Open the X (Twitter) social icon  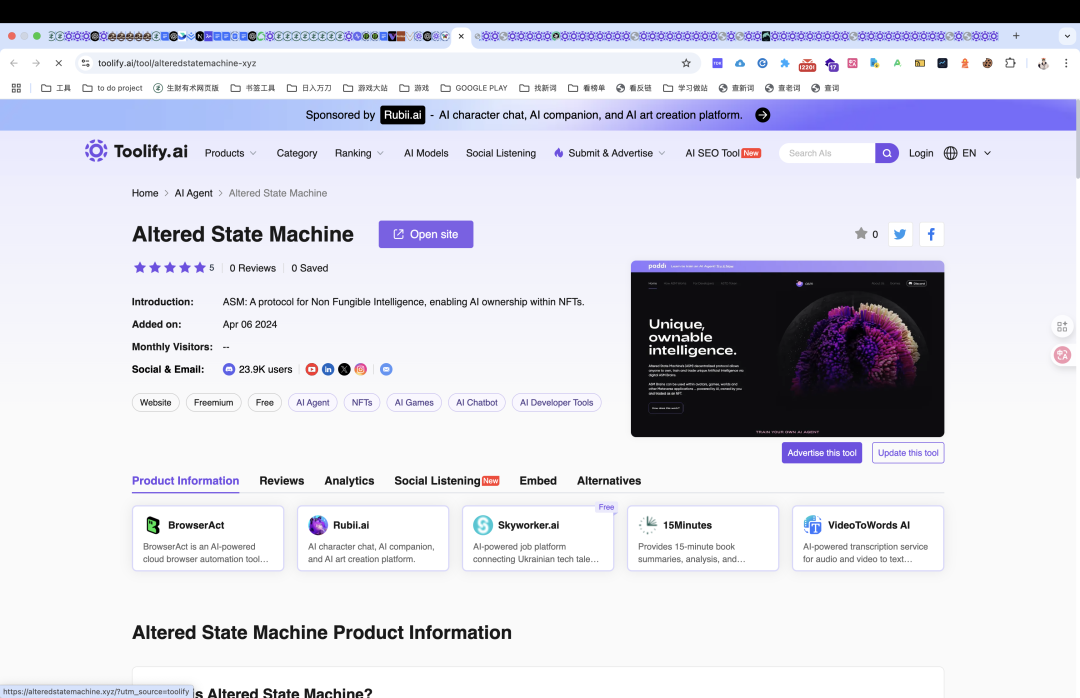pos(344,369)
